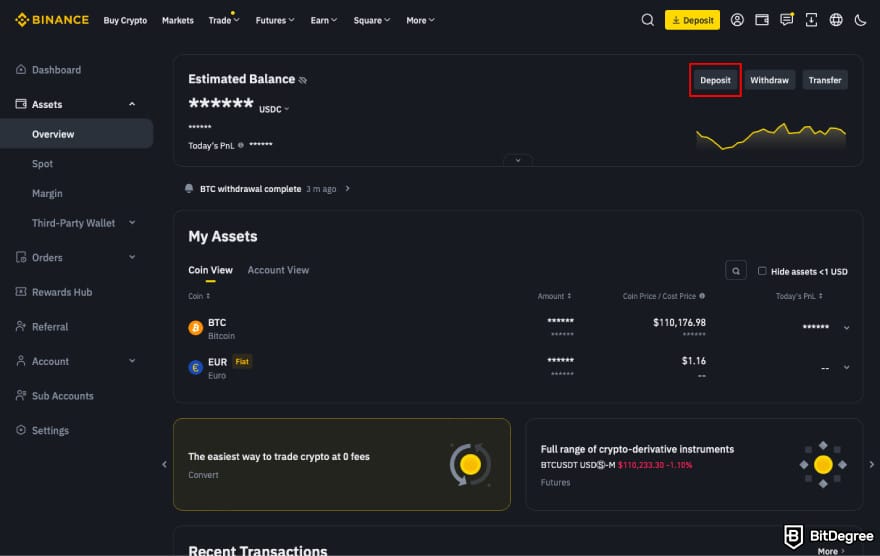This screenshot has width=880, height=556.
Task: Select Overview under Assets
Action: pyautogui.click(x=76, y=134)
